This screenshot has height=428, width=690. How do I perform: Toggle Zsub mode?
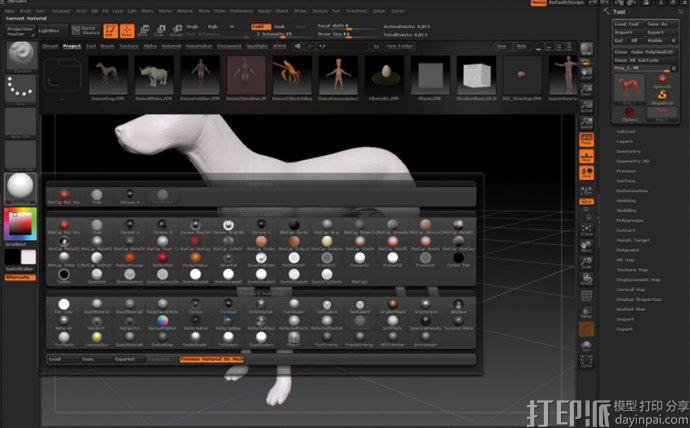[x=279, y=27]
